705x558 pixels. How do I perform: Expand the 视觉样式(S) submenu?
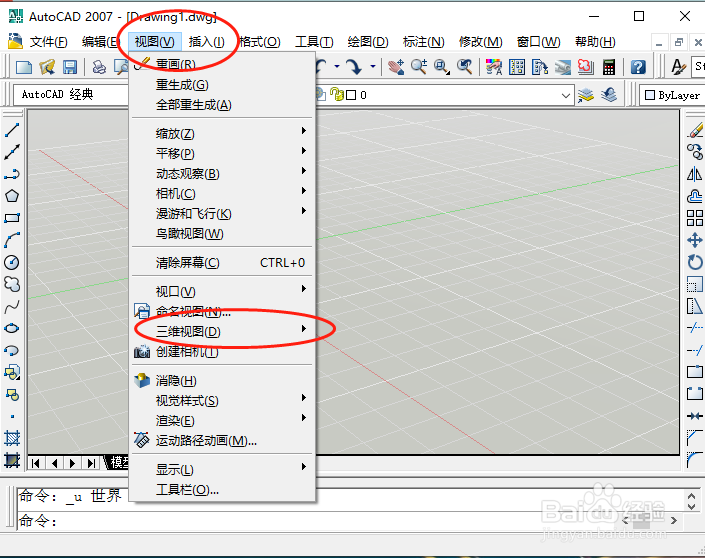click(x=223, y=400)
